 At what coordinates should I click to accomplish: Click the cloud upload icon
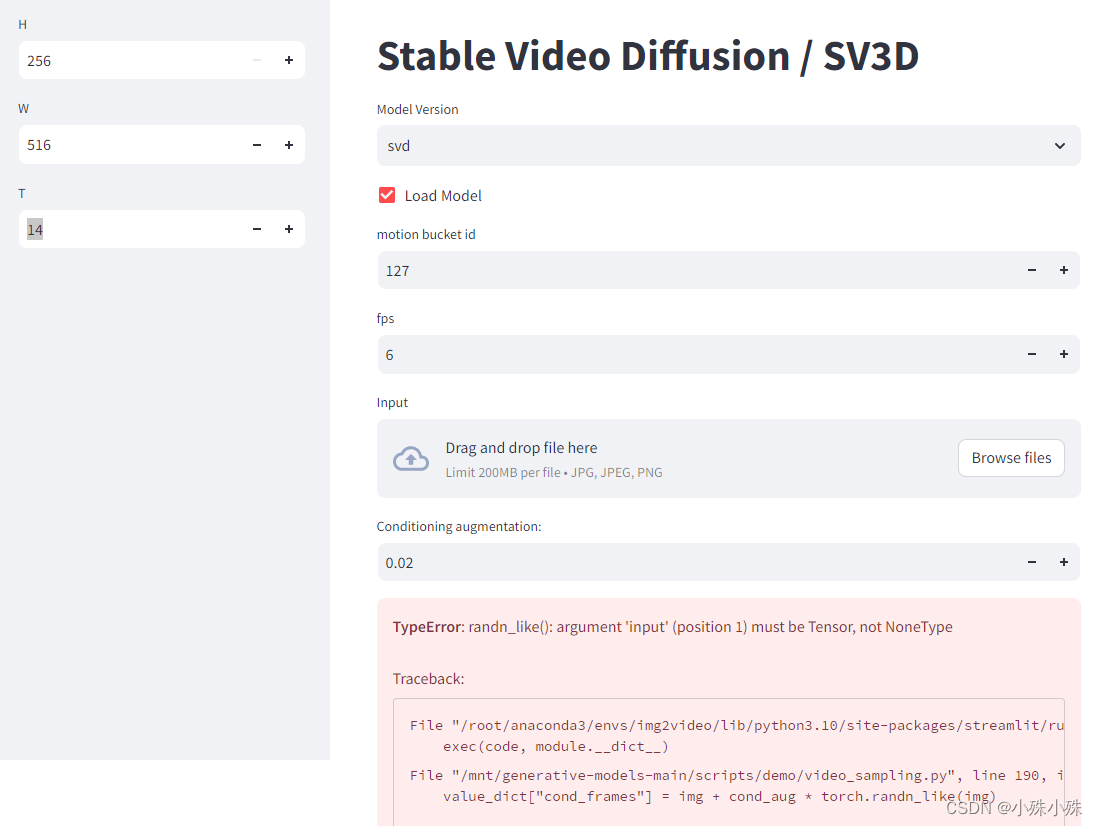[411, 458]
